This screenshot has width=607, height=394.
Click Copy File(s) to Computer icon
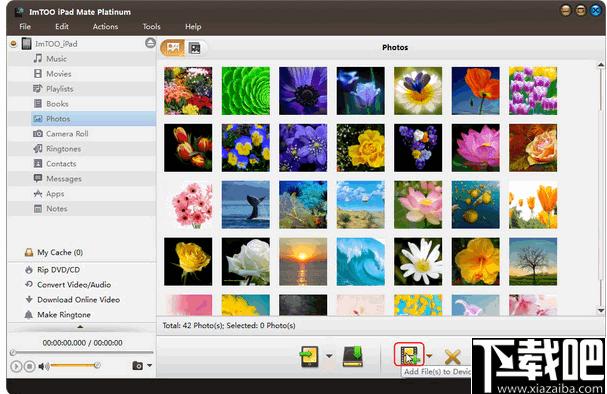(x=353, y=356)
